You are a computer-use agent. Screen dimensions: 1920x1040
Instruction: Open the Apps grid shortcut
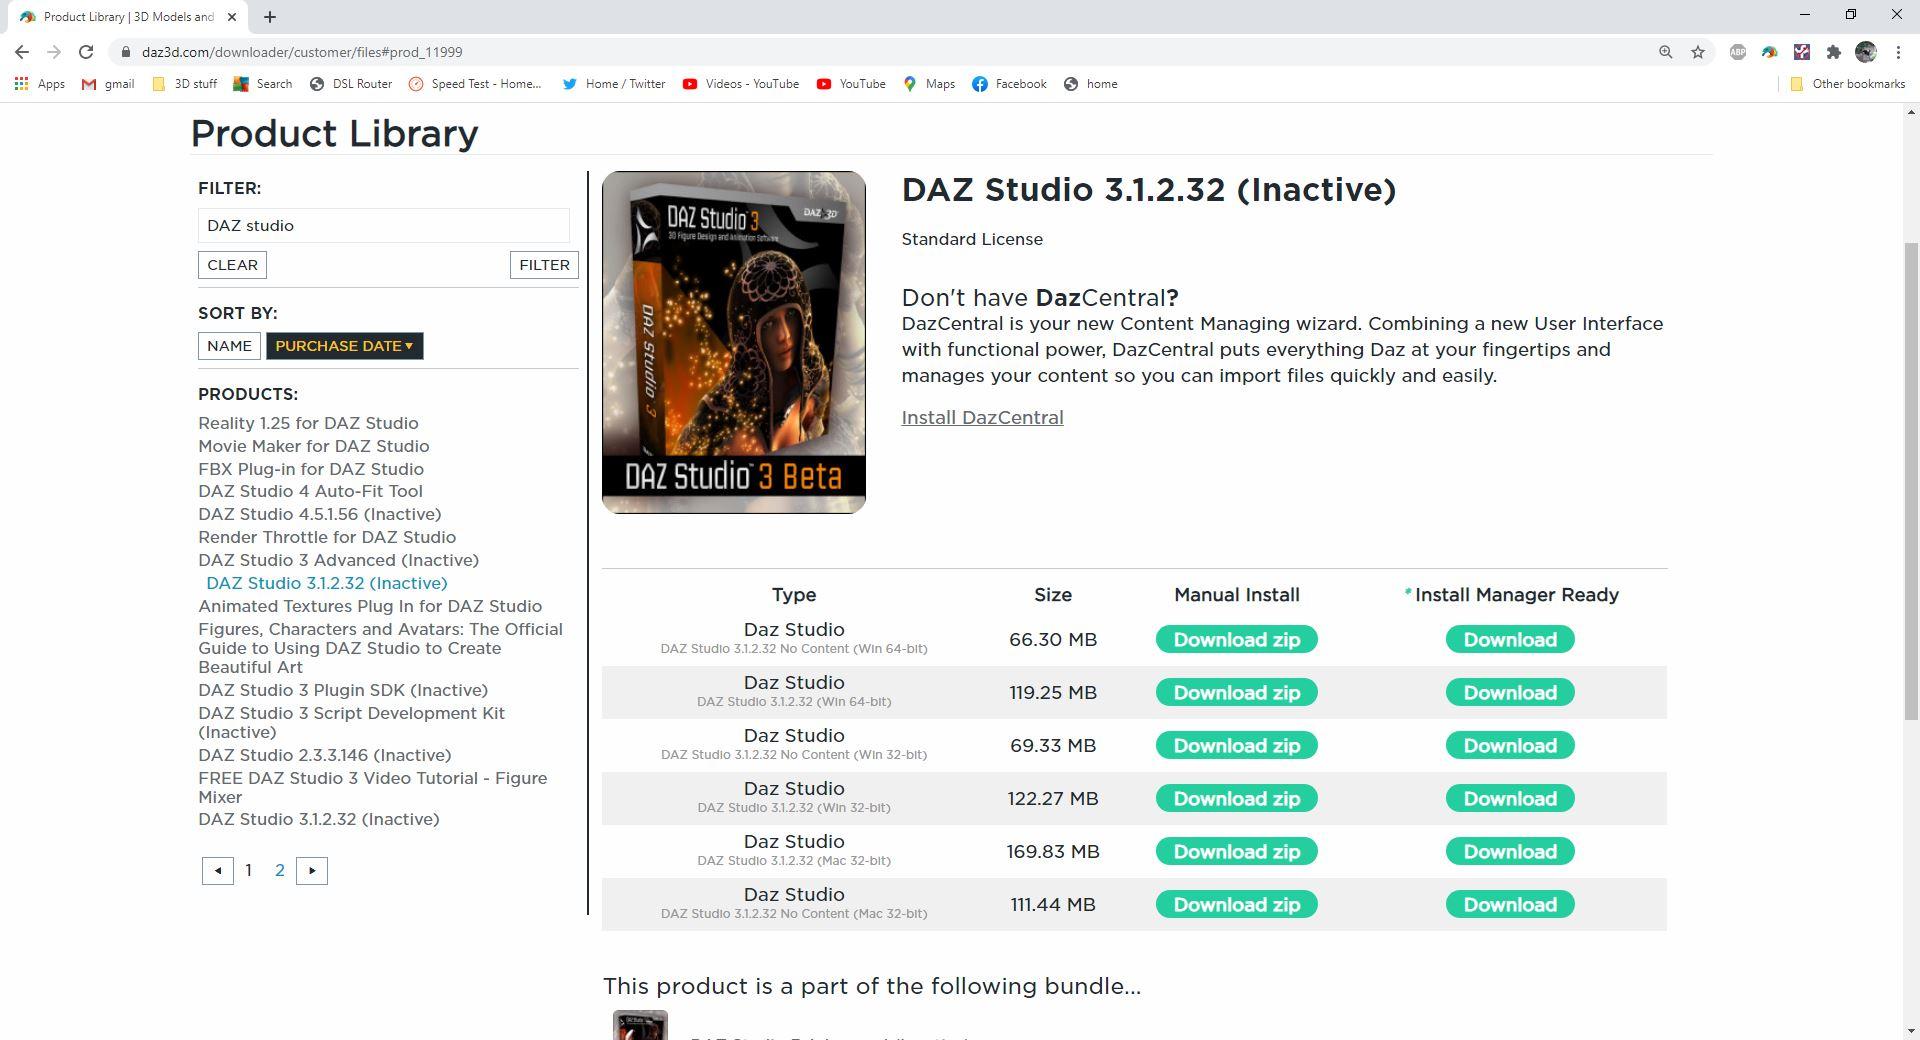point(40,84)
